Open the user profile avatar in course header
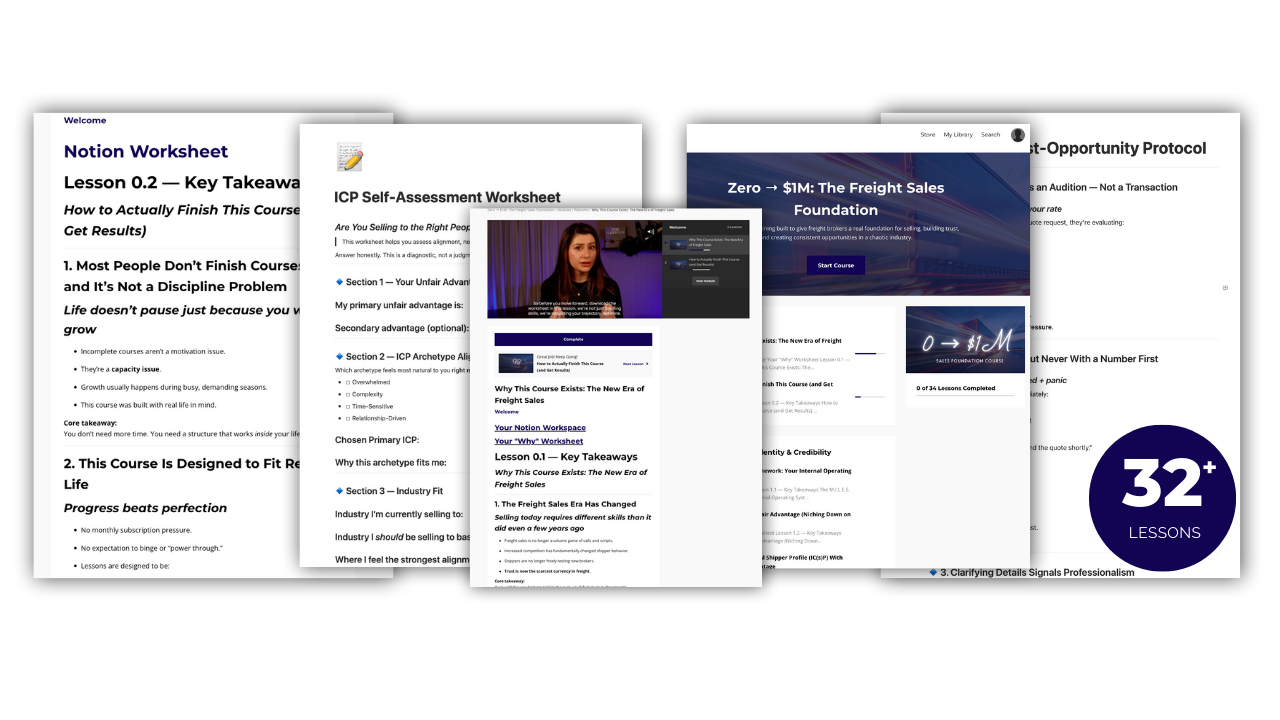 [x=1017, y=135]
